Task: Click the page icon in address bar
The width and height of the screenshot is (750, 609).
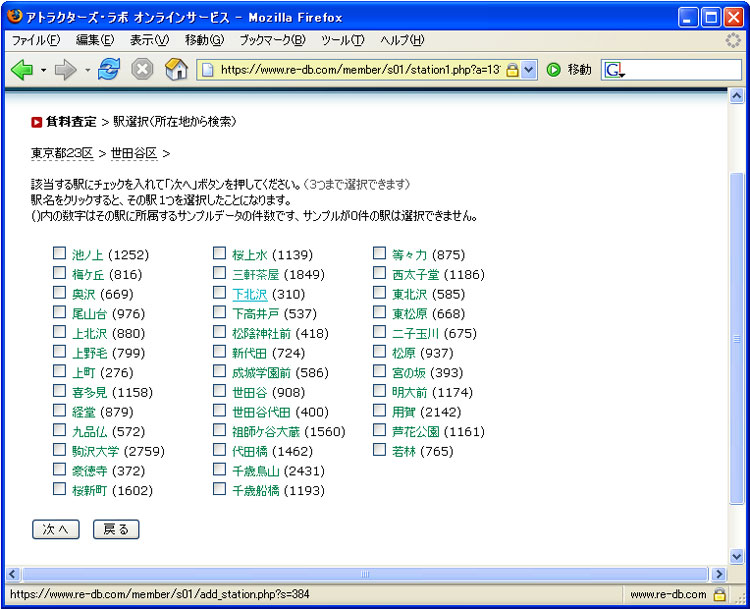Action: [208, 70]
